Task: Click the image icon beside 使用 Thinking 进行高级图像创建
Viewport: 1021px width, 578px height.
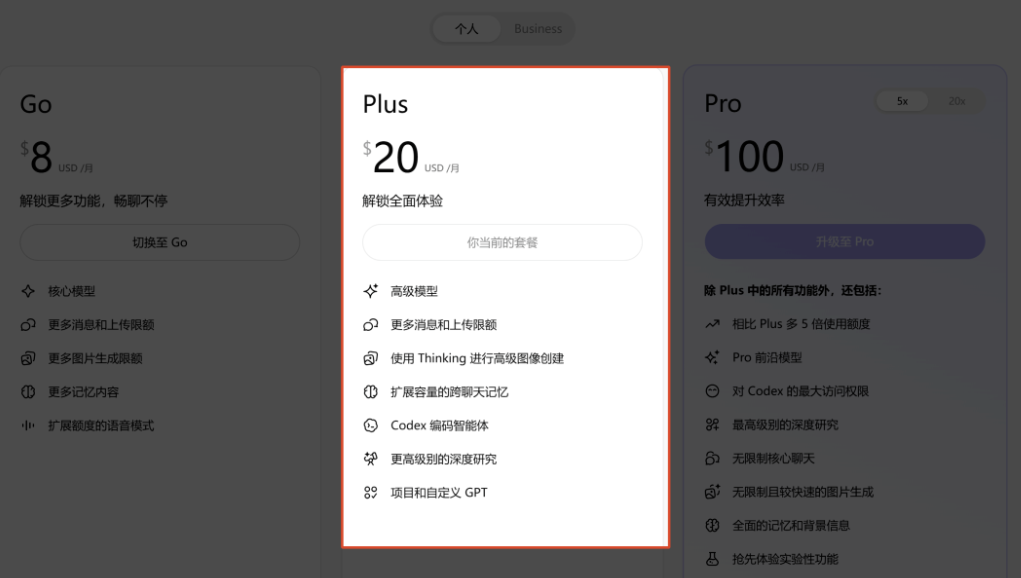Action: pos(371,358)
